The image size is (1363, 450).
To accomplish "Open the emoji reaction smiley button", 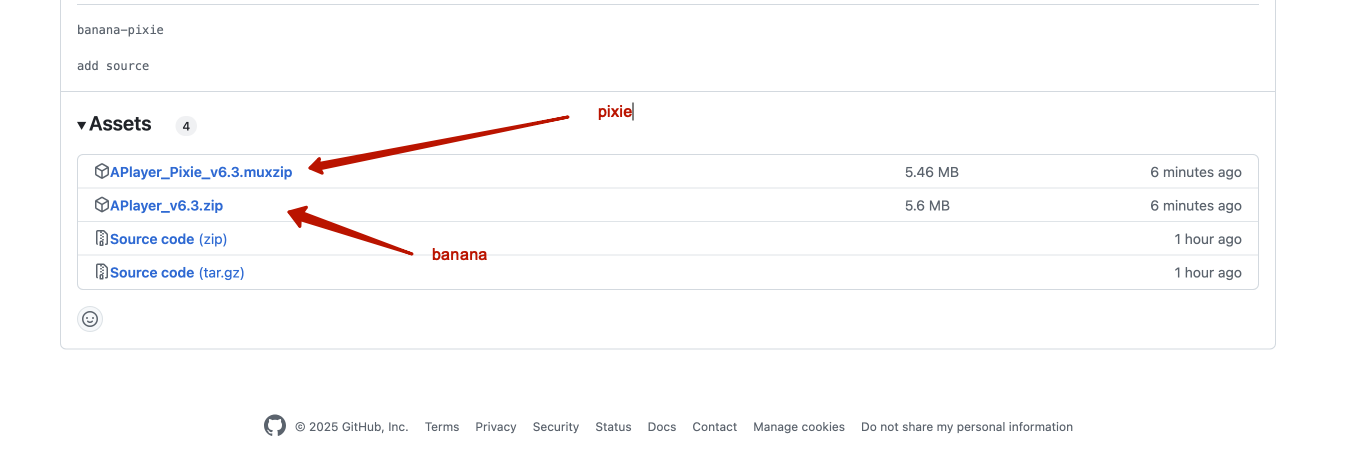I will point(90,319).
